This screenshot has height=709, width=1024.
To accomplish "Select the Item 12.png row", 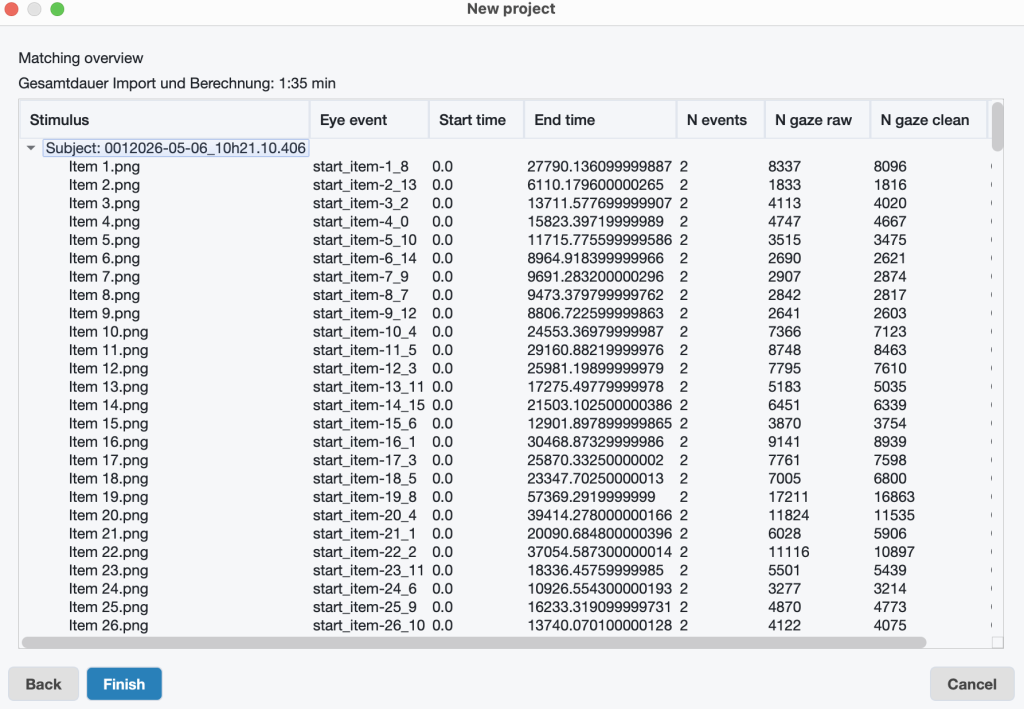I will (x=504, y=368).
